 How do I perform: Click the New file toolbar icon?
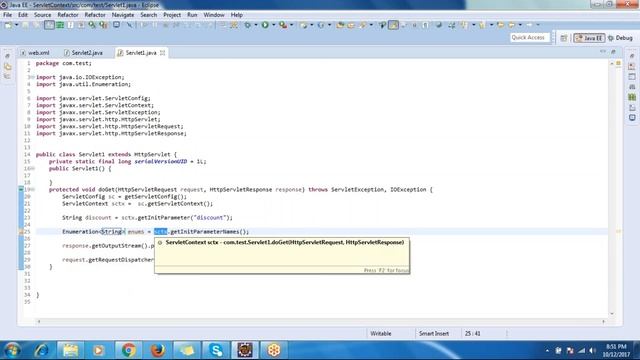[8, 25]
